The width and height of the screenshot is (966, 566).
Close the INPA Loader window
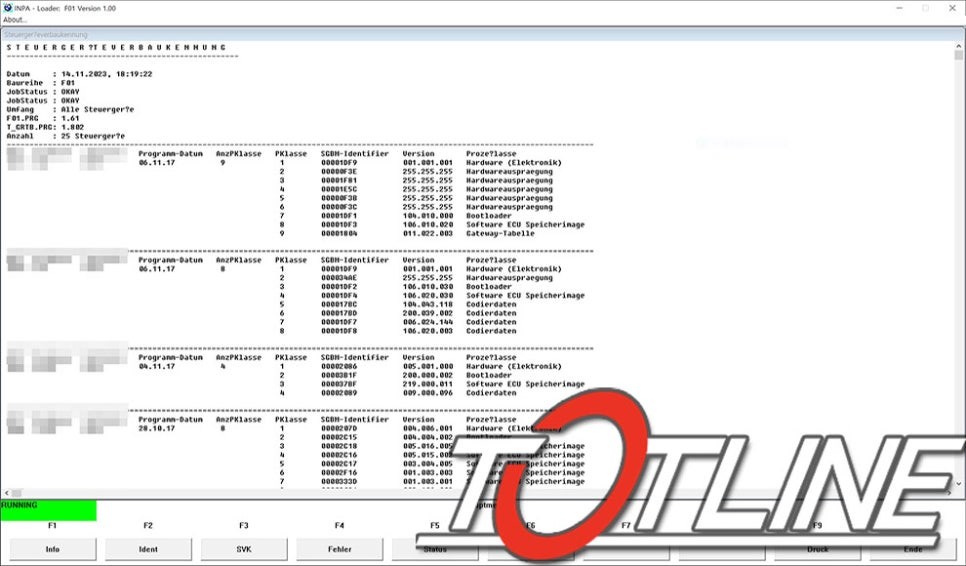point(952,8)
